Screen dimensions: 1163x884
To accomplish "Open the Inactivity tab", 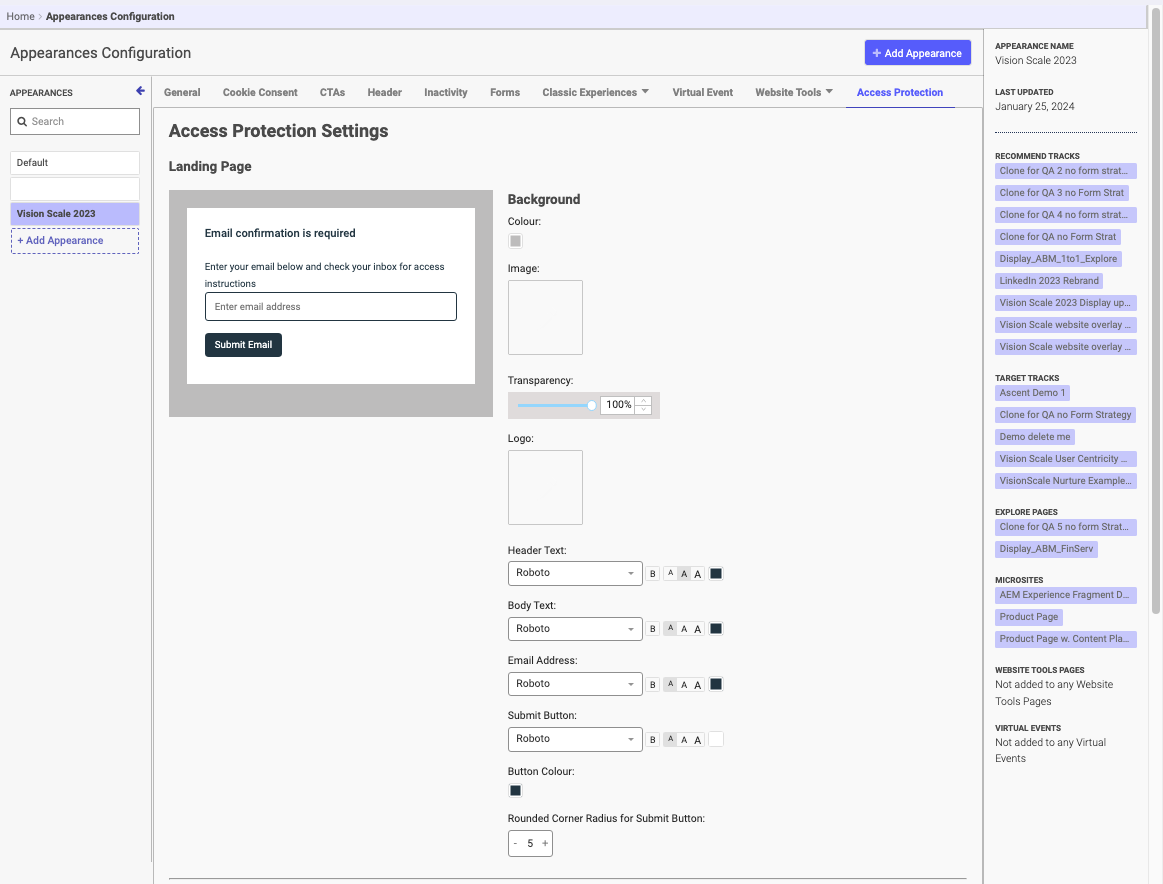I will 446,92.
